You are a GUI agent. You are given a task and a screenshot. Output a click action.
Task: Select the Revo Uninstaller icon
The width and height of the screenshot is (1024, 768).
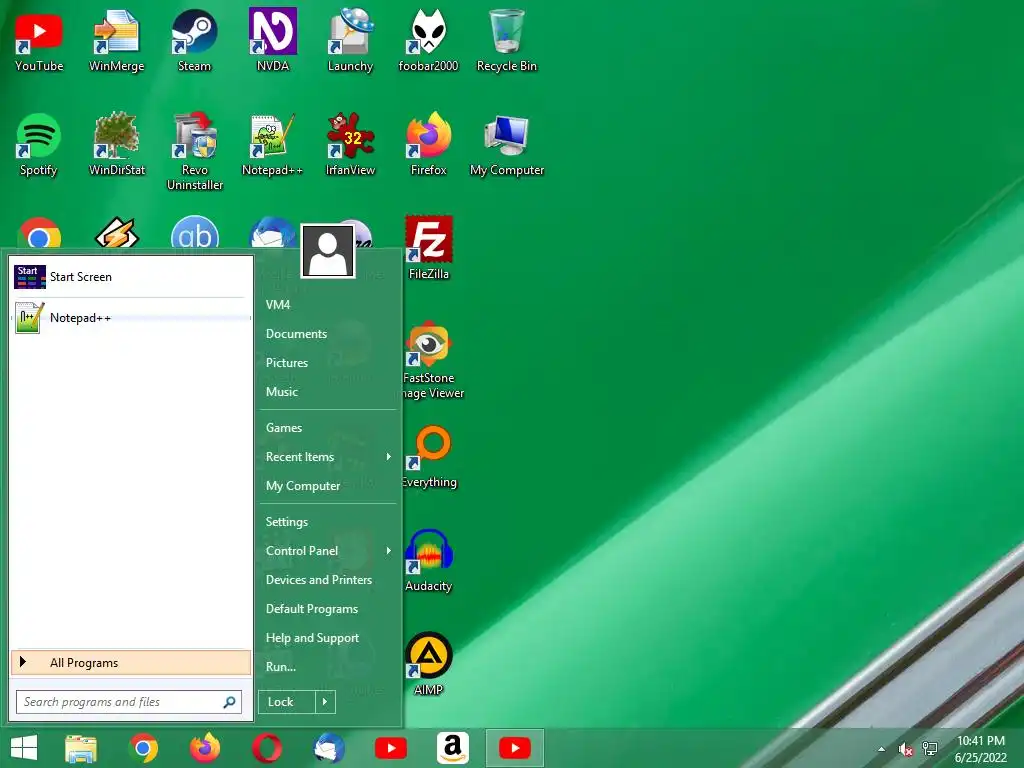pos(195,152)
